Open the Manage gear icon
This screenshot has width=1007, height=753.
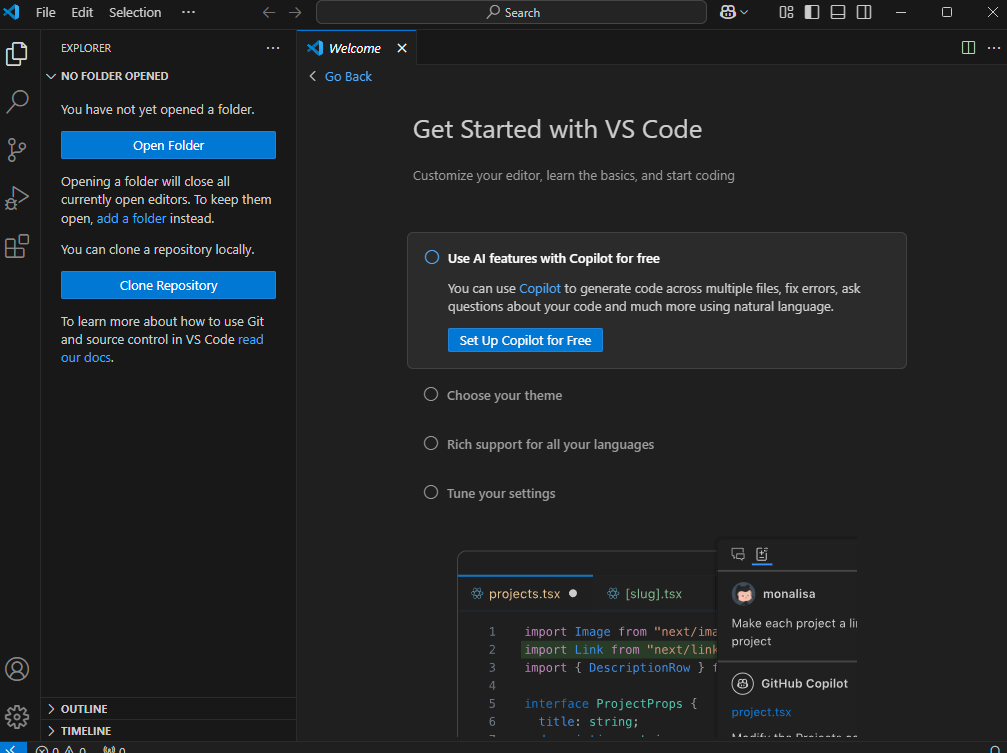click(x=17, y=716)
